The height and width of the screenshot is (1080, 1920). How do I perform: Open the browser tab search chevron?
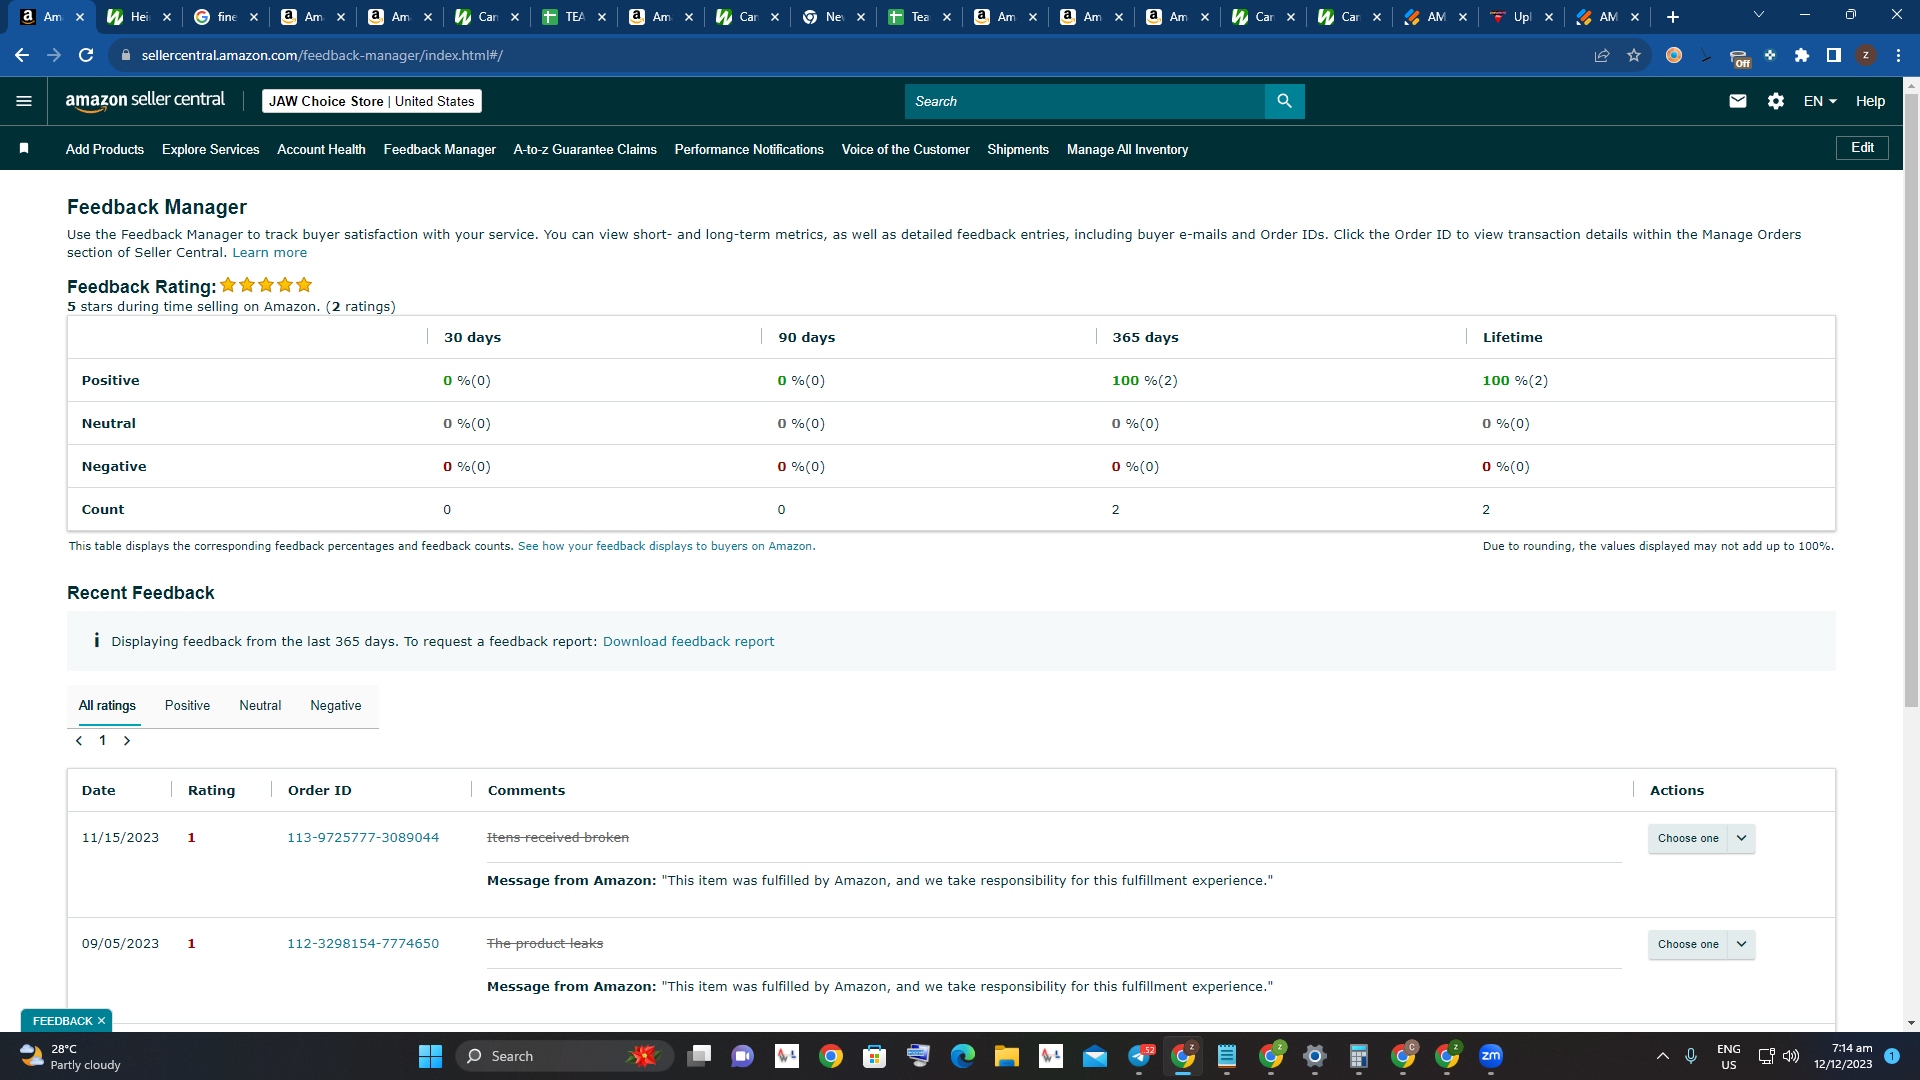(x=1759, y=15)
